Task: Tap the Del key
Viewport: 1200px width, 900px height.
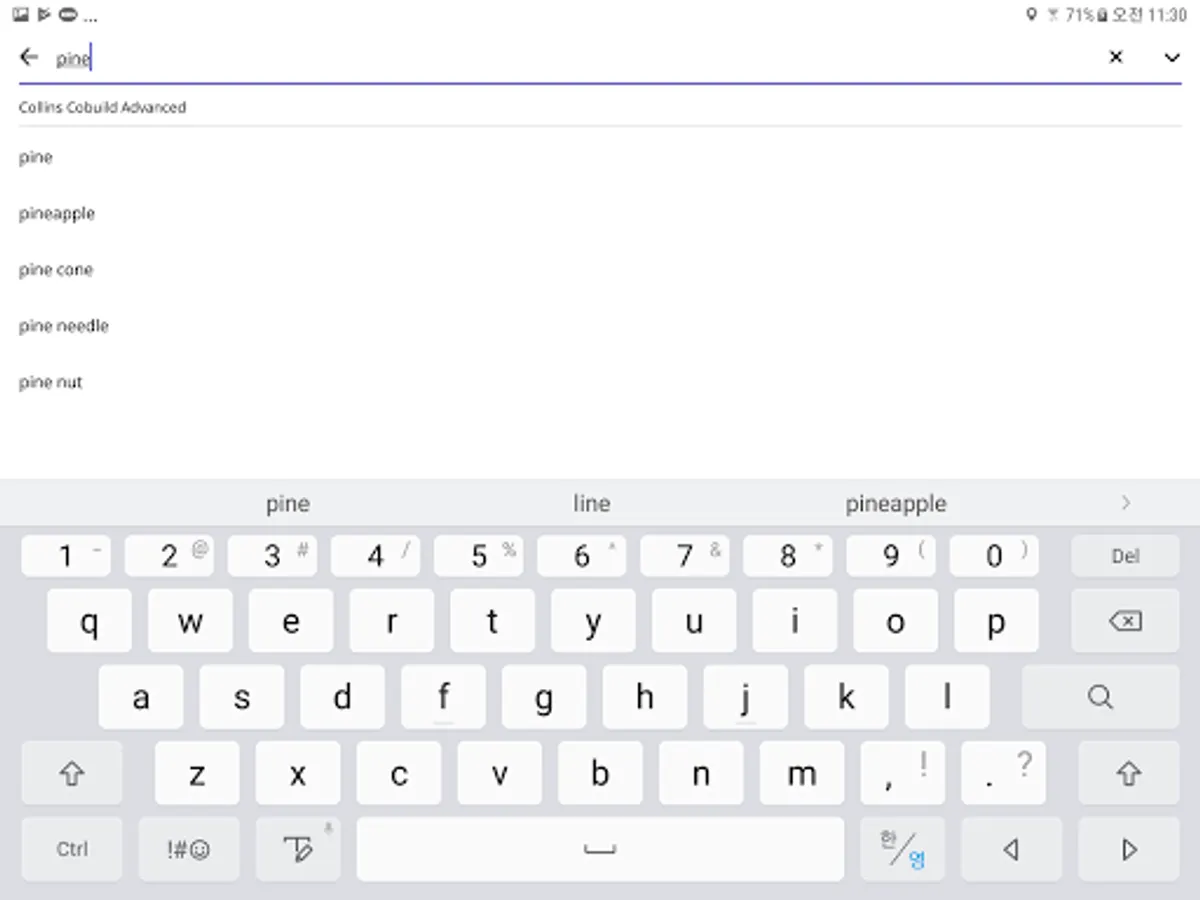Action: [x=1125, y=556]
